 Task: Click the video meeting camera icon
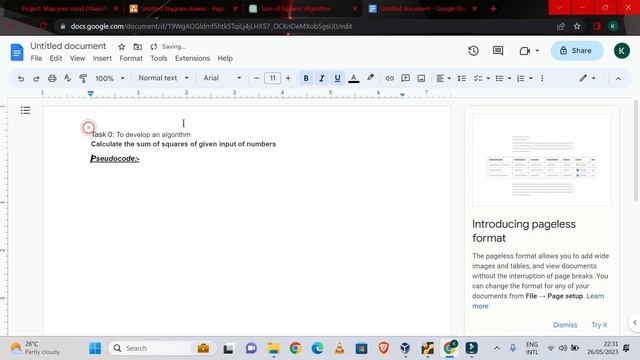[x=525, y=51]
